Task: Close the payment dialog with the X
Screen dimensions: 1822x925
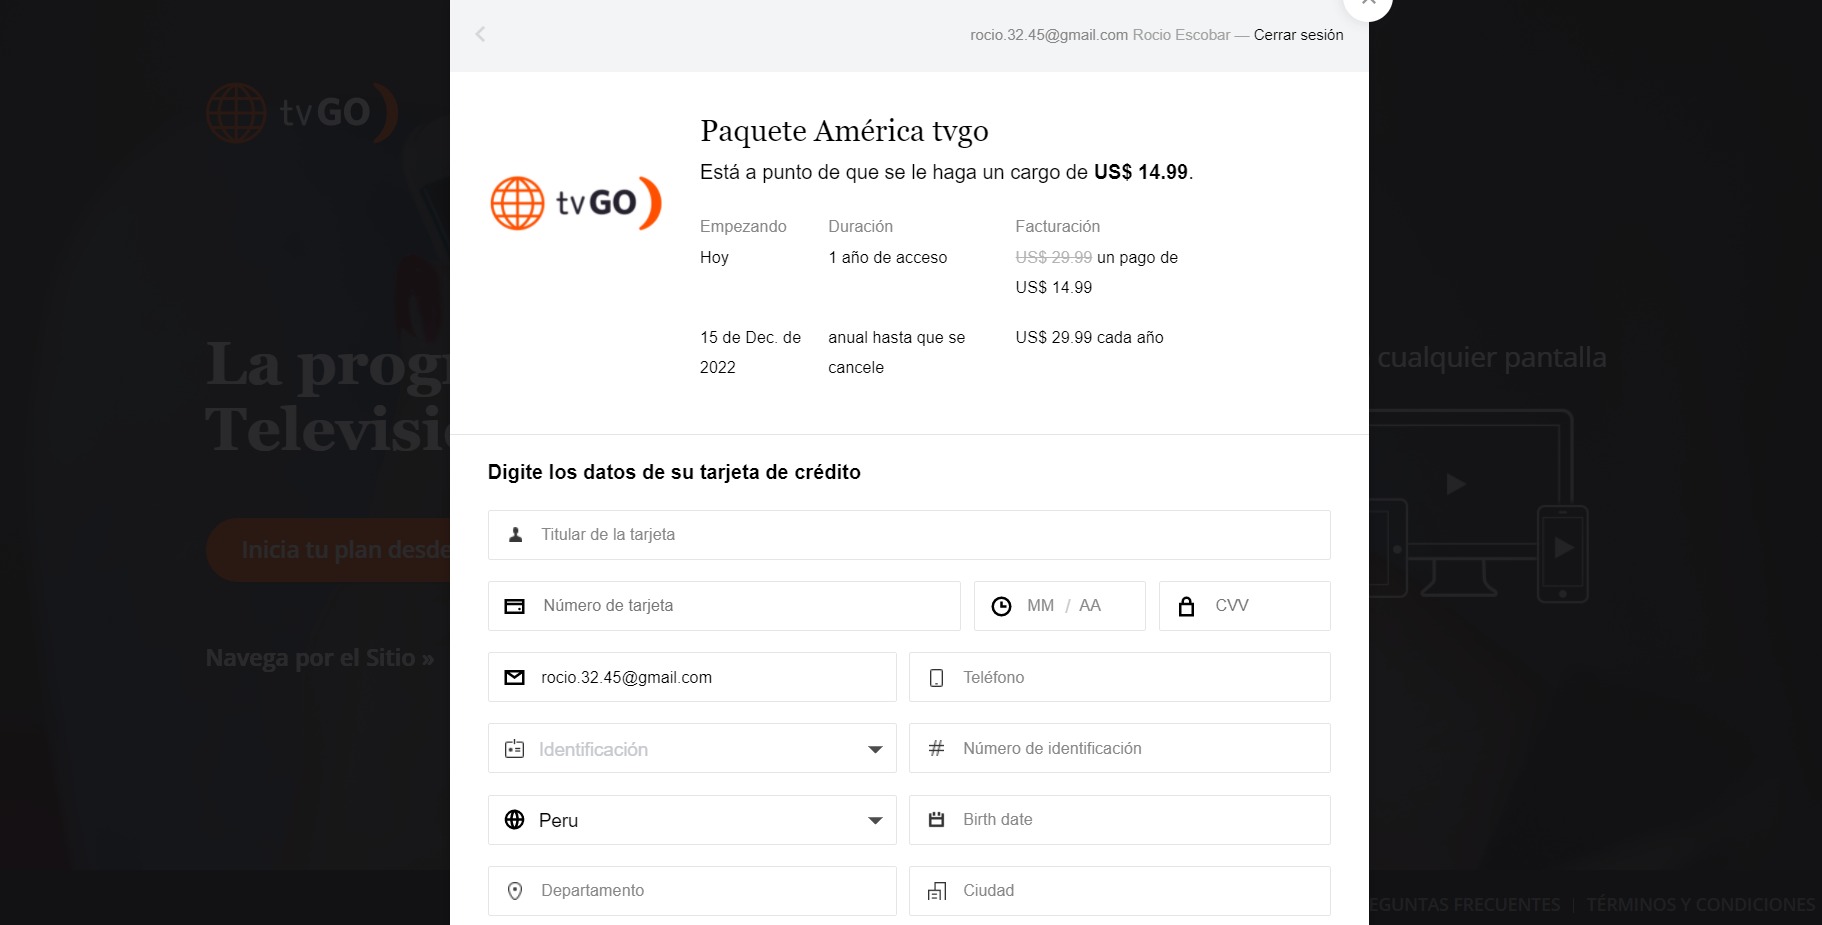Action: click(x=1367, y=5)
